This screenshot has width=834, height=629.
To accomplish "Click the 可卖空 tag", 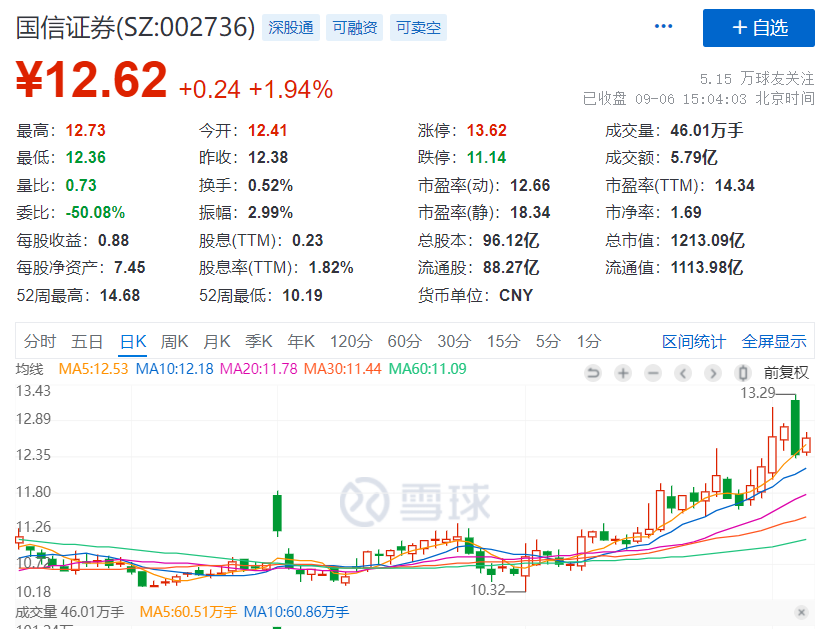I will [x=419, y=28].
